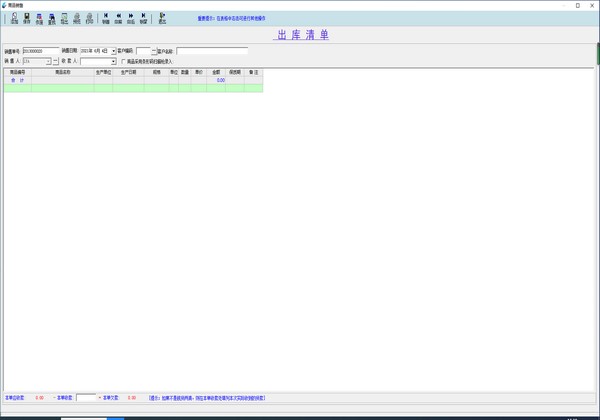Open the sales date (销售日期) dropdown
Image resolution: width=600 pixels, height=420 pixels.
(112, 50)
